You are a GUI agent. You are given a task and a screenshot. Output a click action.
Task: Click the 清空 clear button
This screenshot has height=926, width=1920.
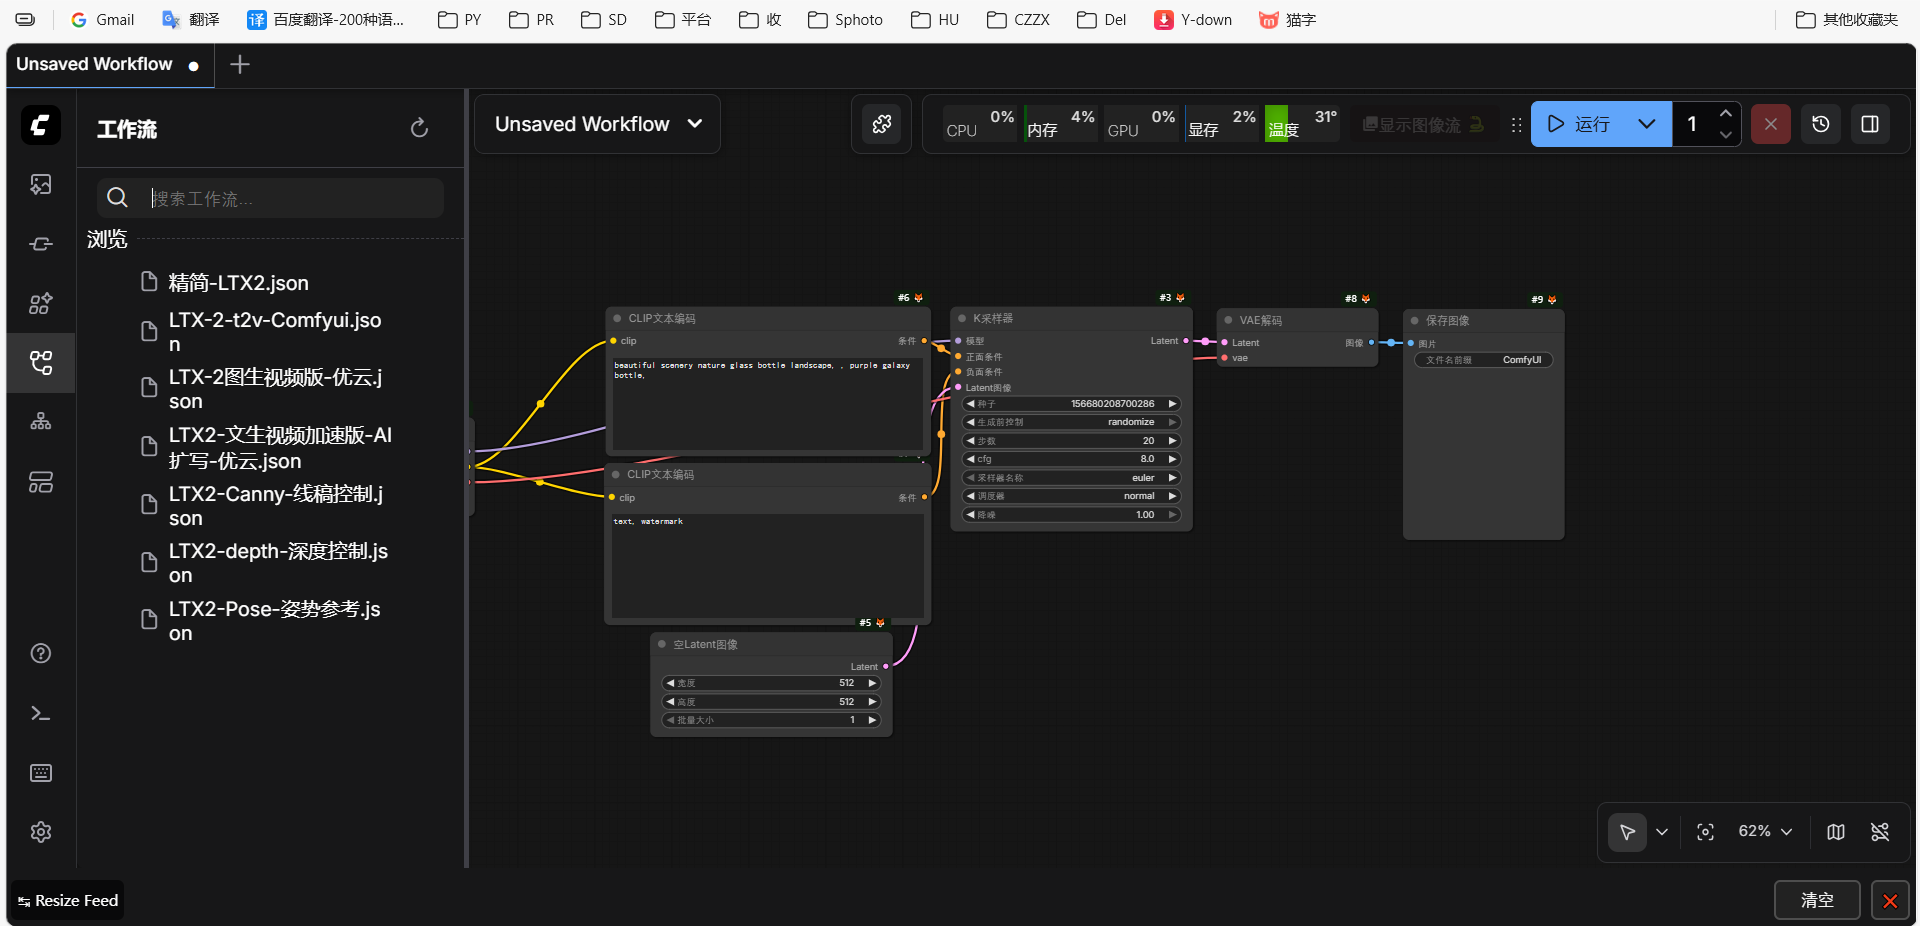coord(1816,900)
